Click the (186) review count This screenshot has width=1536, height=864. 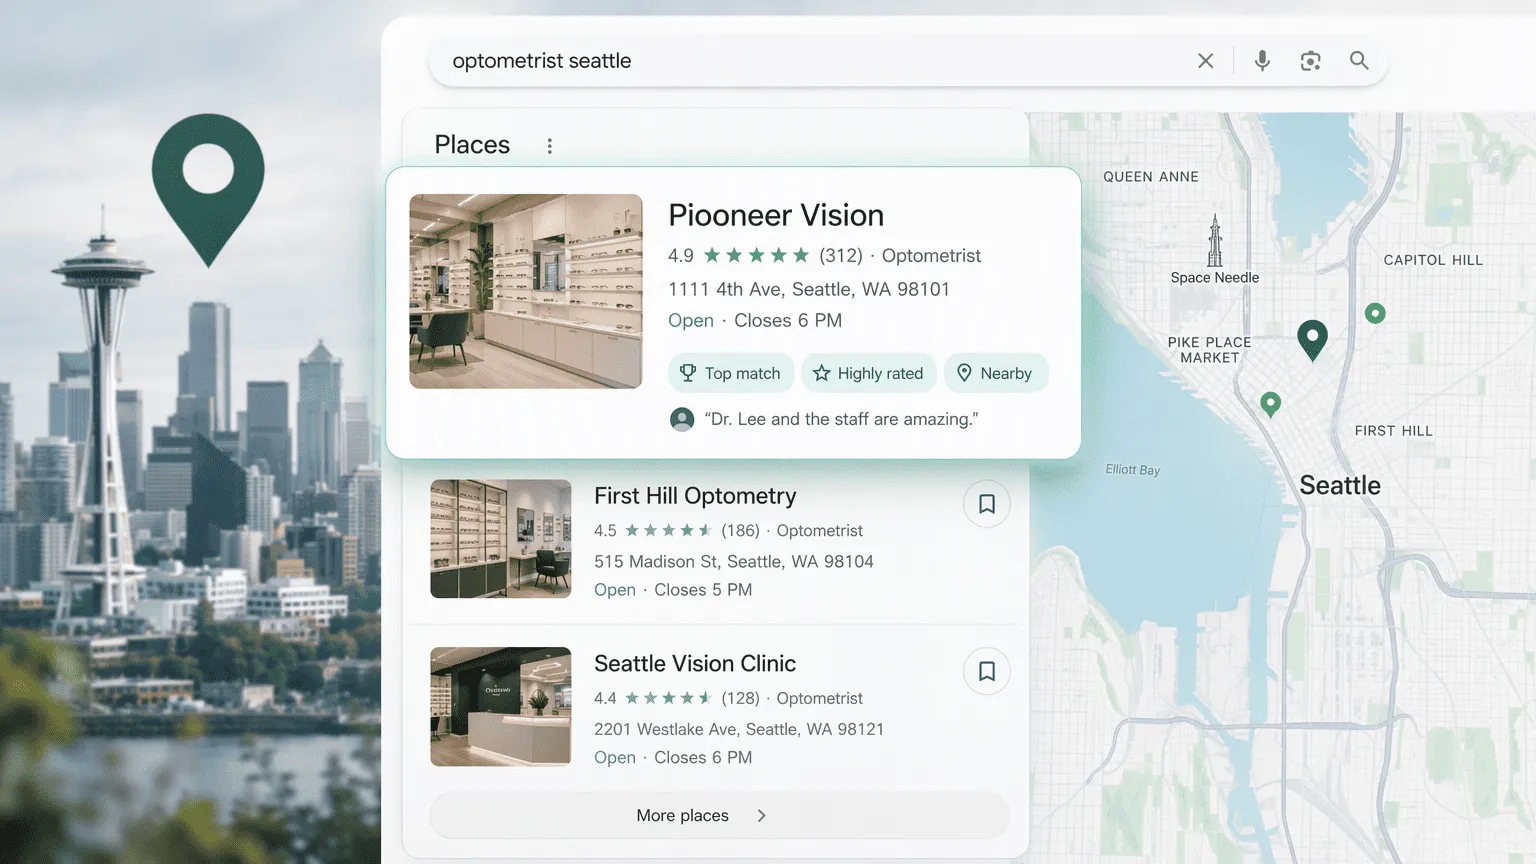[x=741, y=531]
